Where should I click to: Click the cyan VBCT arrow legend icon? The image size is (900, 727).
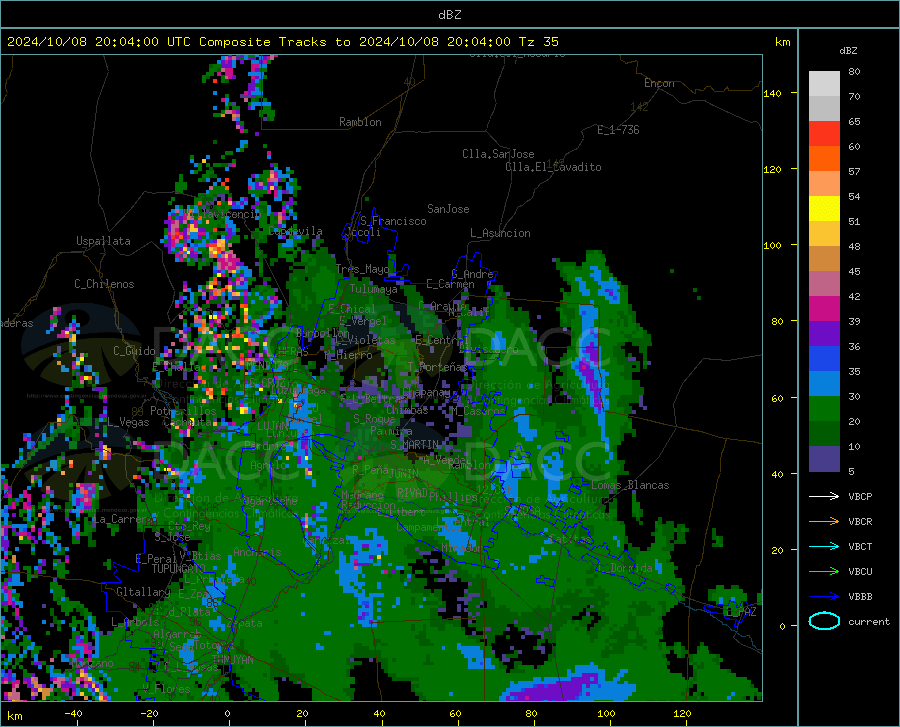pos(824,546)
